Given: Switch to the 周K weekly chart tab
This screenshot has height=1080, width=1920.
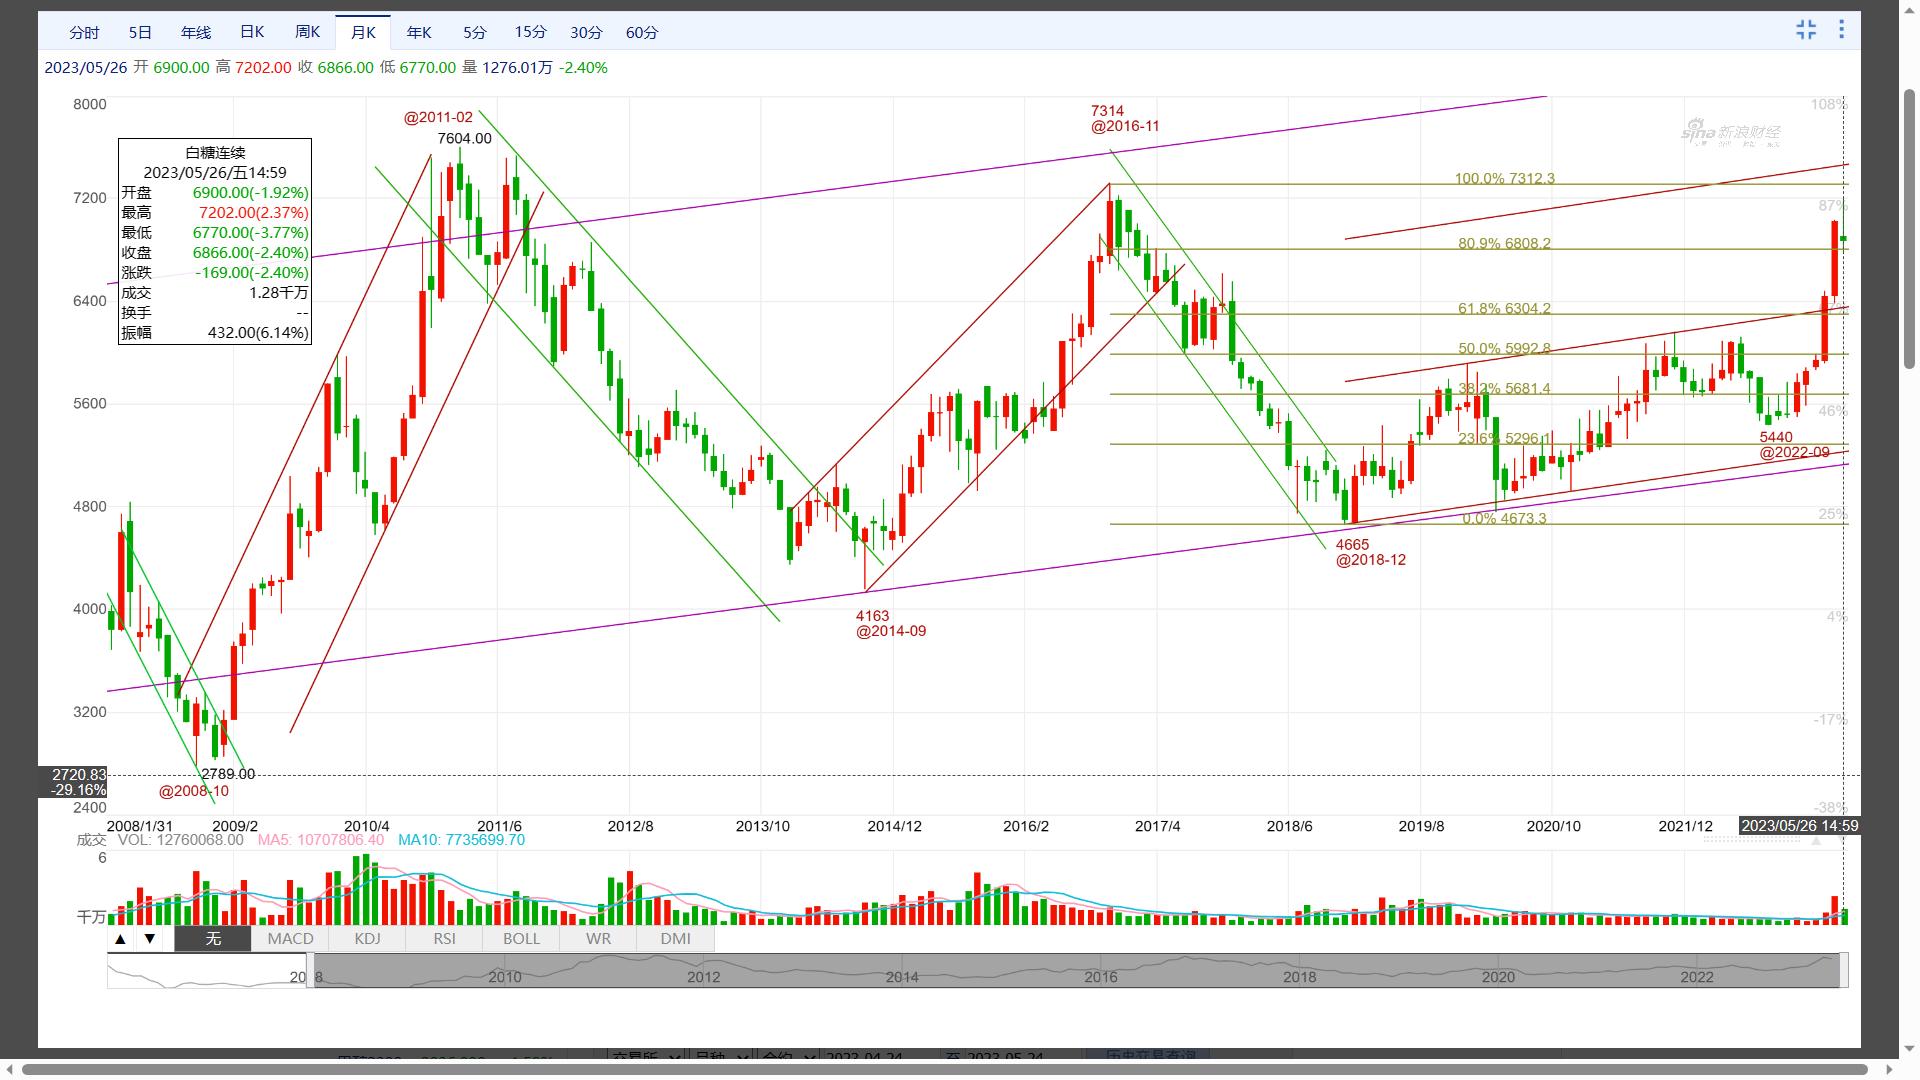Looking at the screenshot, I should click(x=307, y=32).
